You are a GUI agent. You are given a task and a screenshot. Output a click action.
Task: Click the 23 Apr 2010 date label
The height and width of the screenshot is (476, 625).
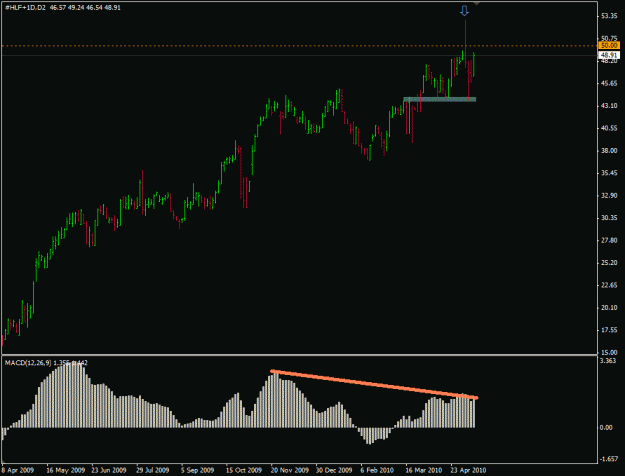pos(469,470)
